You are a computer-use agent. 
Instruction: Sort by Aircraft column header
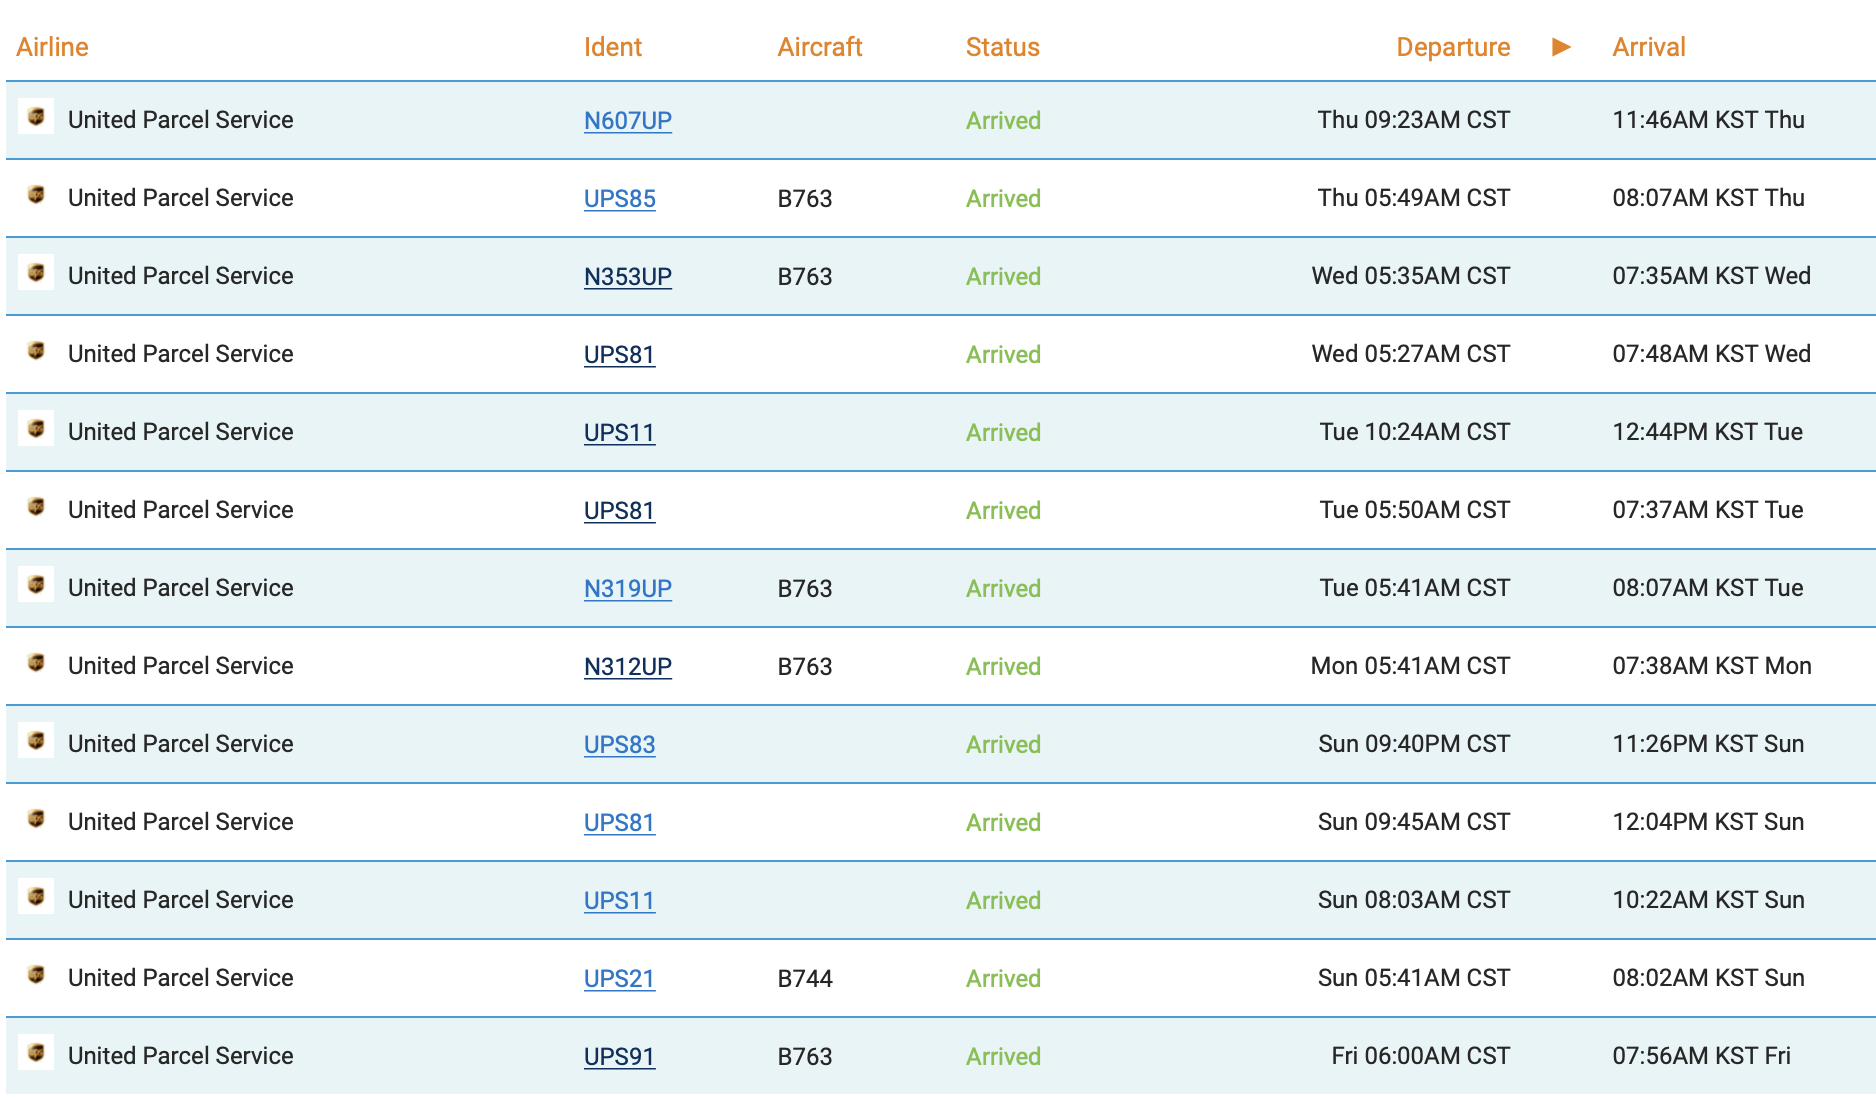[820, 47]
